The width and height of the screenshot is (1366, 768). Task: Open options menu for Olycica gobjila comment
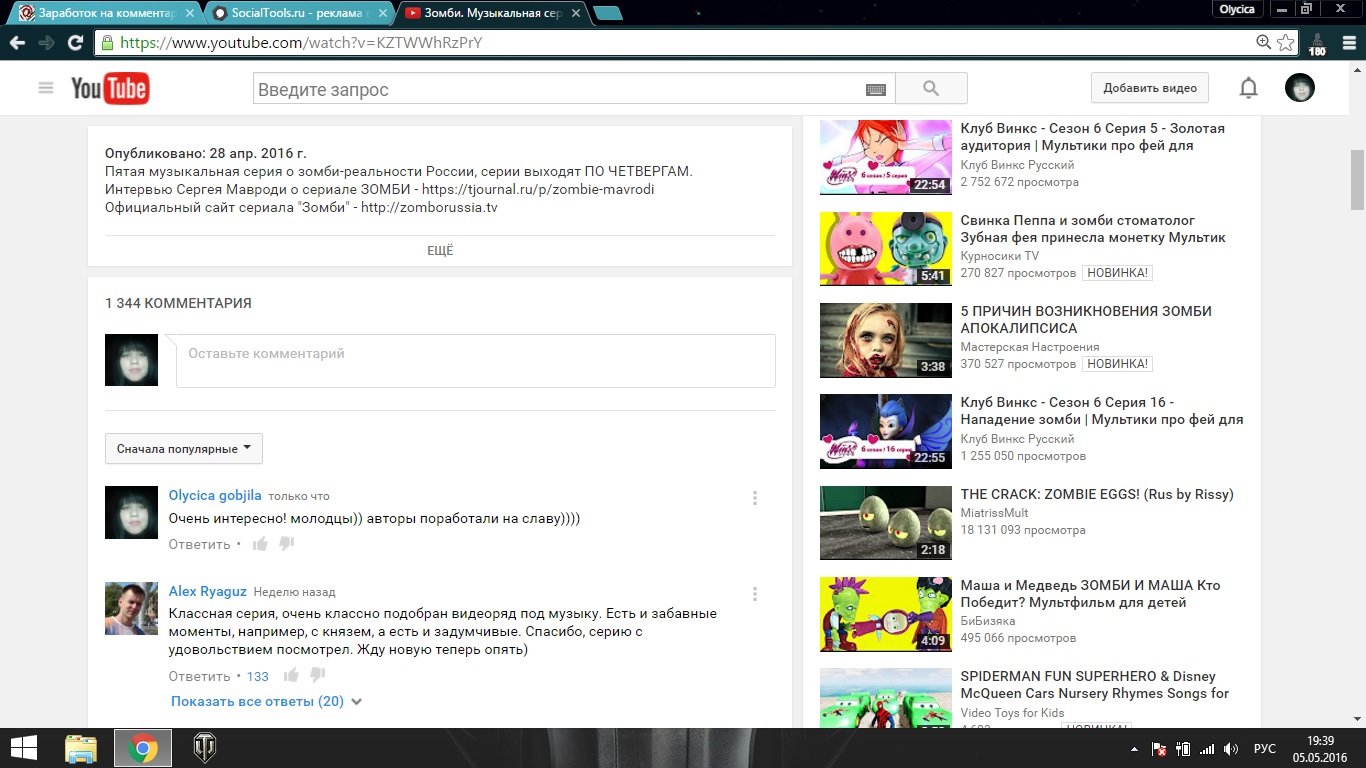[755, 498]
